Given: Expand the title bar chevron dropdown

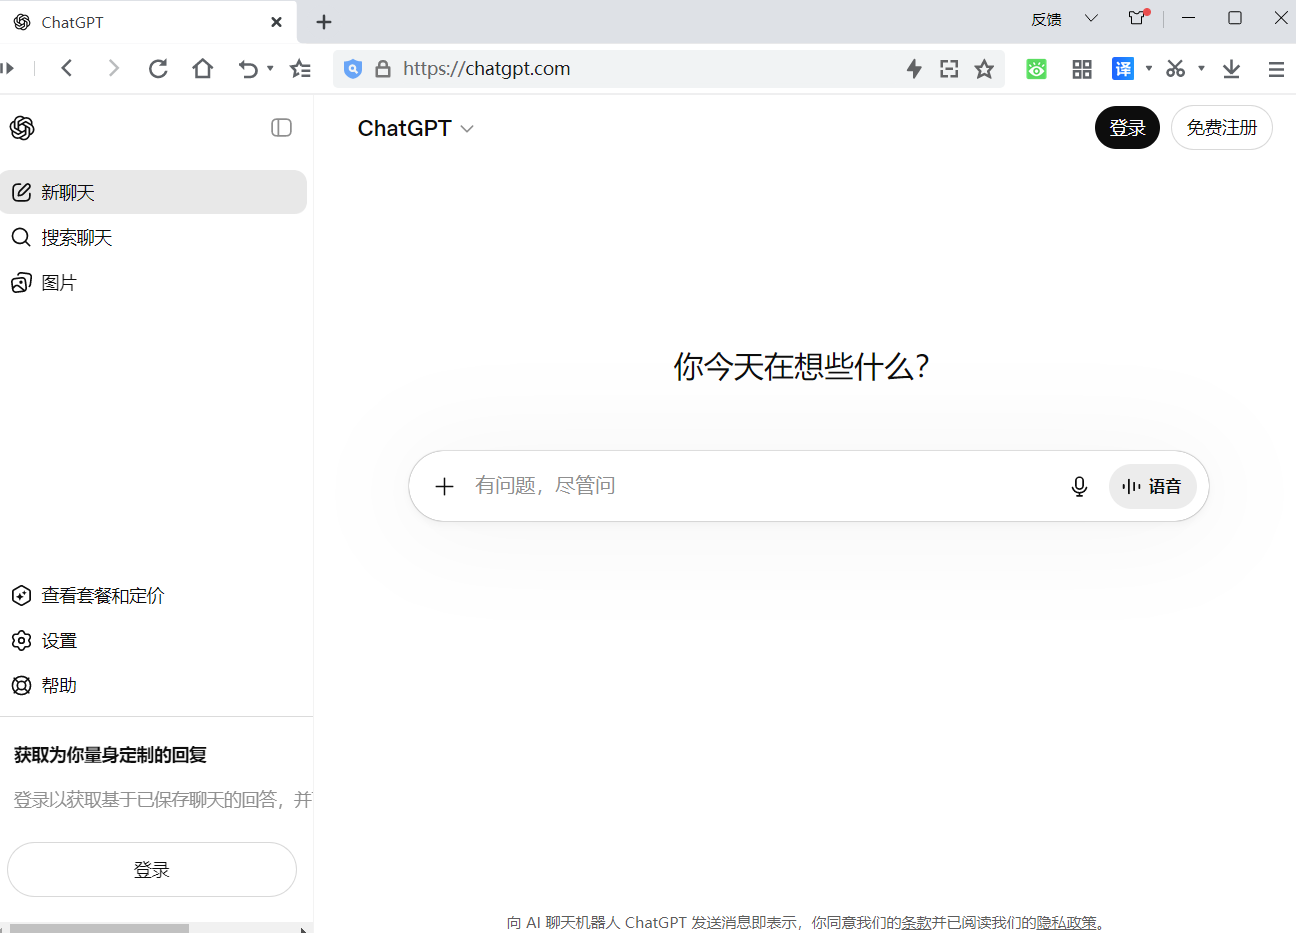Looking at the screenshot, I should (1091, 18).
